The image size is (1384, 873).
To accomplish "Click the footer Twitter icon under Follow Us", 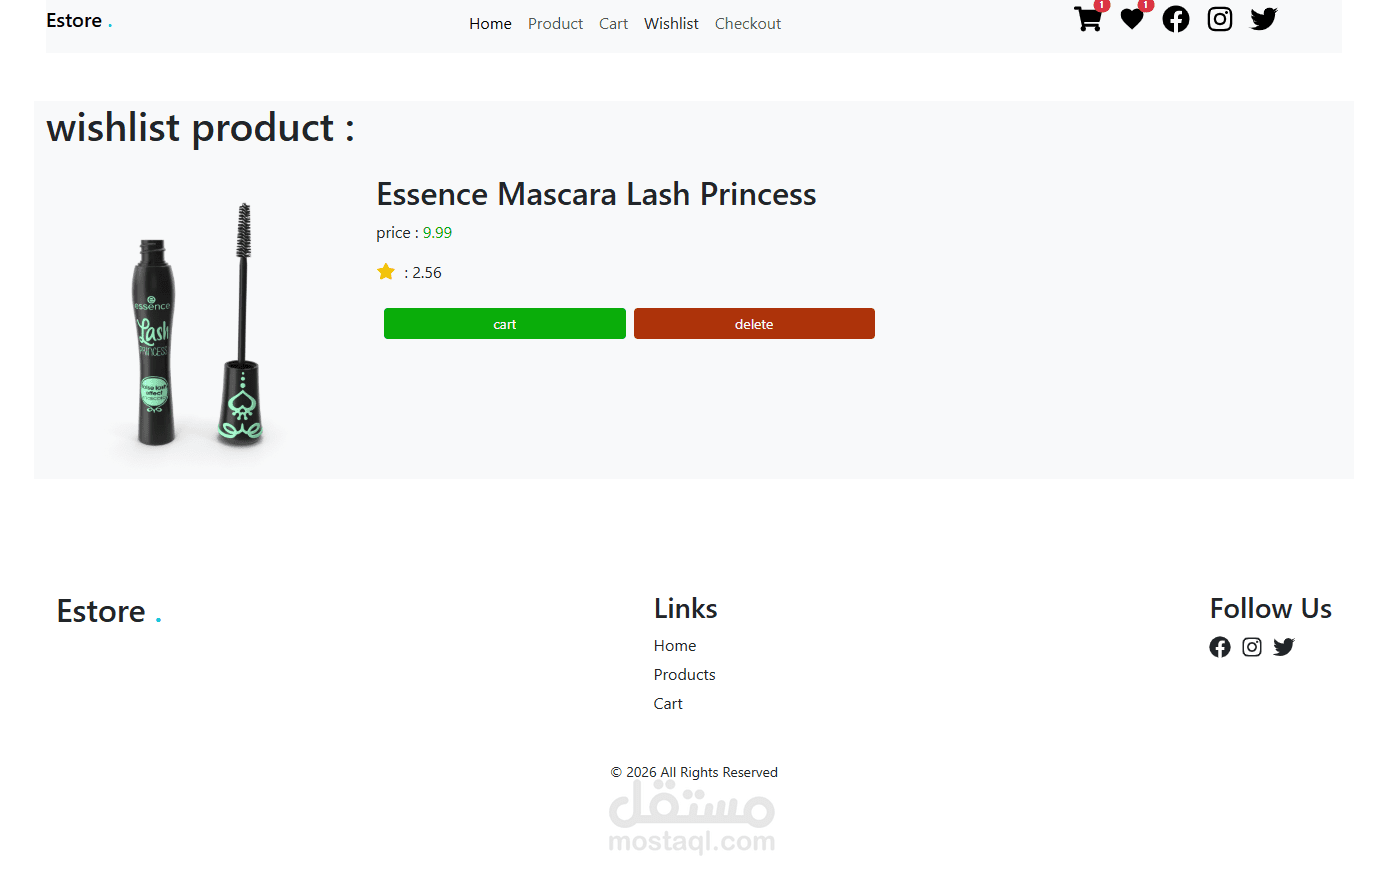I will tap(1284, 647).
